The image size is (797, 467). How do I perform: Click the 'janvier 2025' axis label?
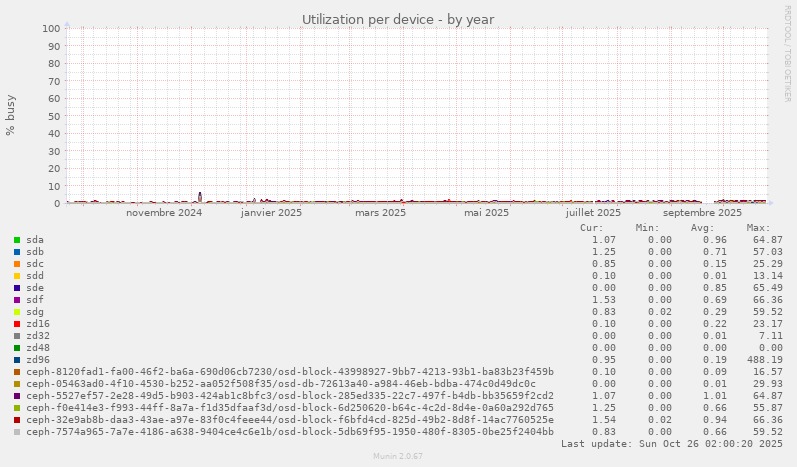coord(271,213)
